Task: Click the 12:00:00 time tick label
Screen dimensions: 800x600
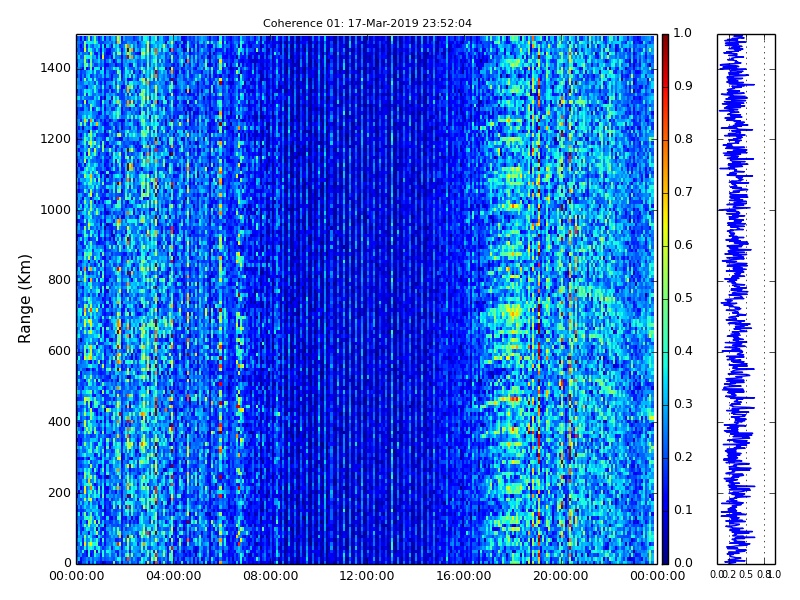Action: coord(367,576)
